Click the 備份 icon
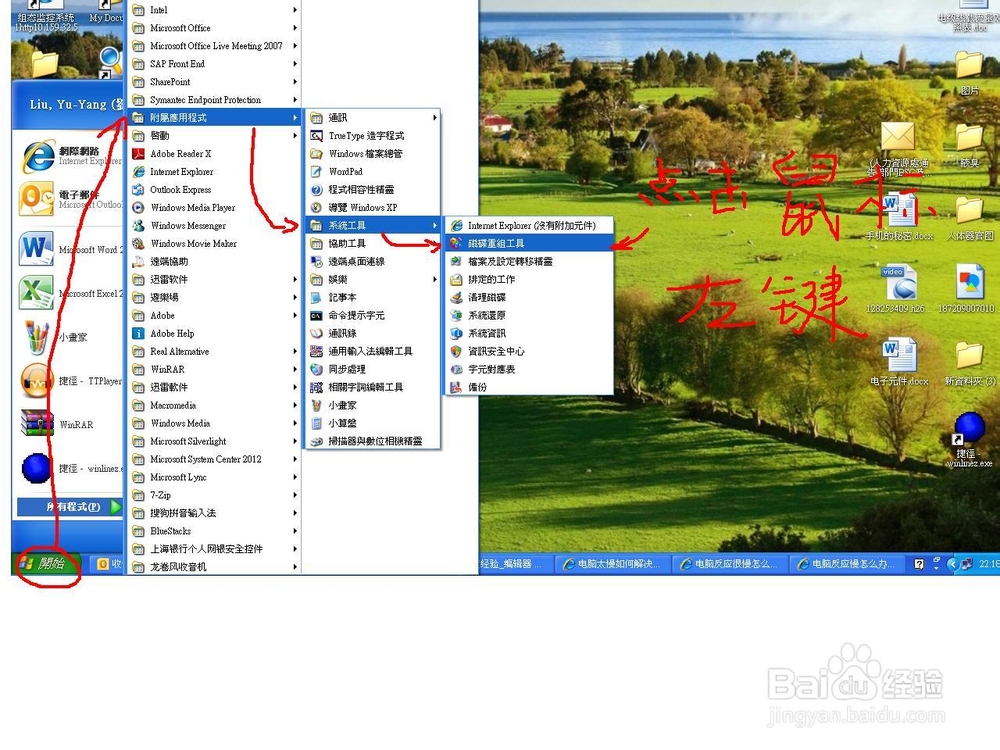Image resolution: width=1000 pixels, height=750 pixels. [x=456, y=387]
